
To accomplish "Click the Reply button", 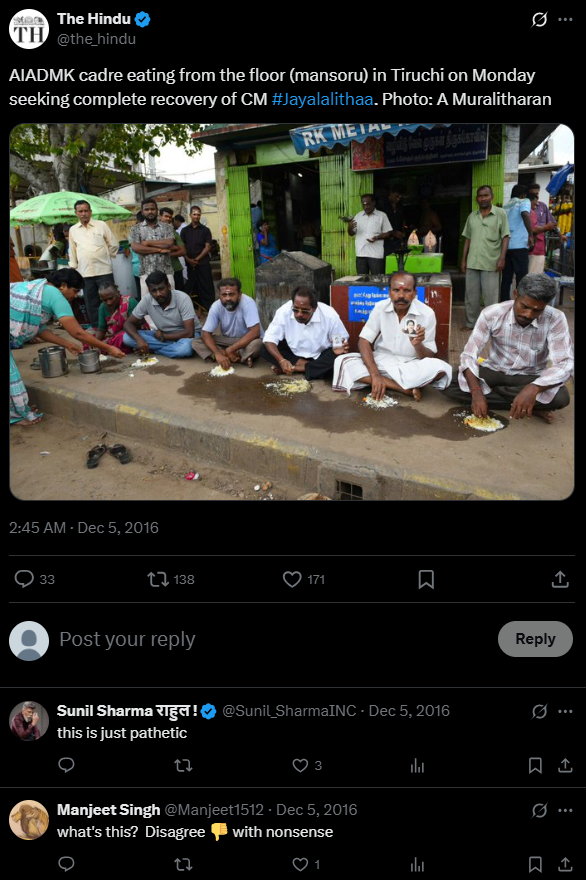I will (535, 639).
